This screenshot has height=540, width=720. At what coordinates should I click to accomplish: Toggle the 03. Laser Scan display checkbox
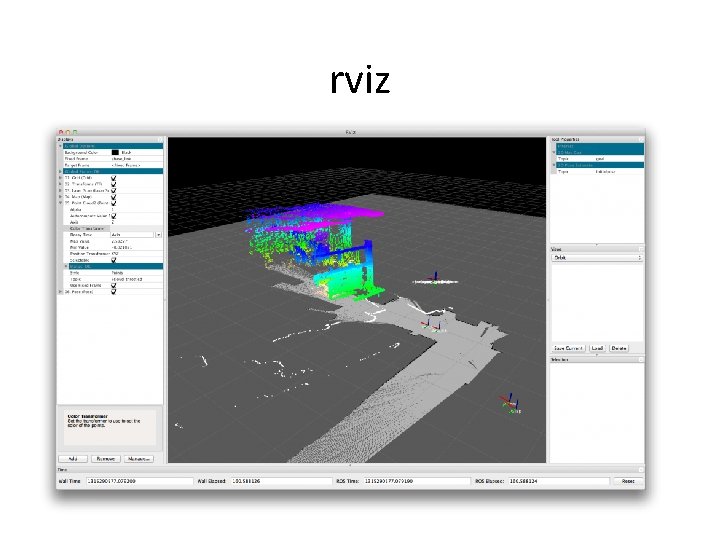(x=113, y=190)
